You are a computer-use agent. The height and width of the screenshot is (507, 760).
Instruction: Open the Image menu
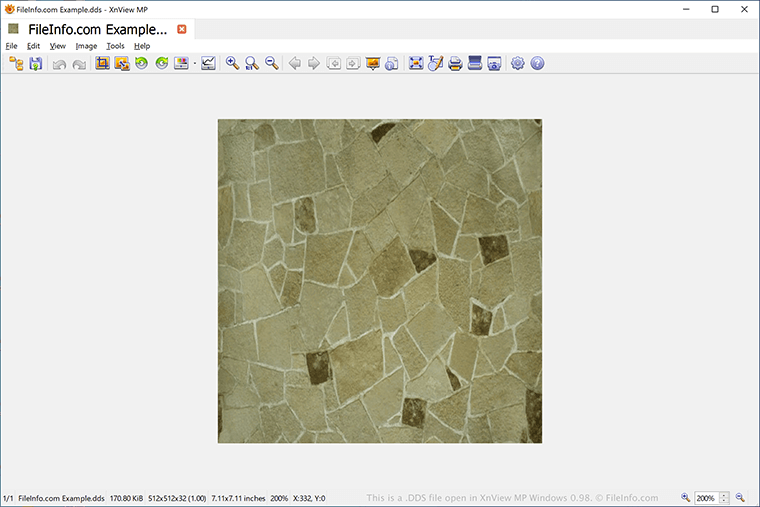point(86,46)
